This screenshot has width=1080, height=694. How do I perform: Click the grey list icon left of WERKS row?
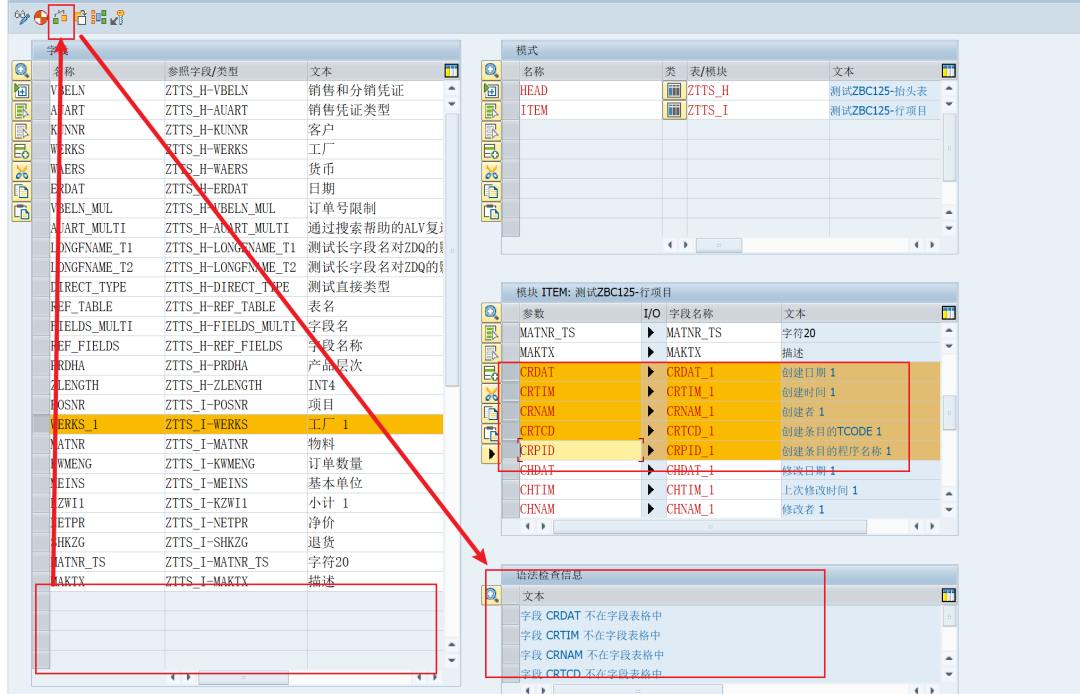click(x=22, y=131)
